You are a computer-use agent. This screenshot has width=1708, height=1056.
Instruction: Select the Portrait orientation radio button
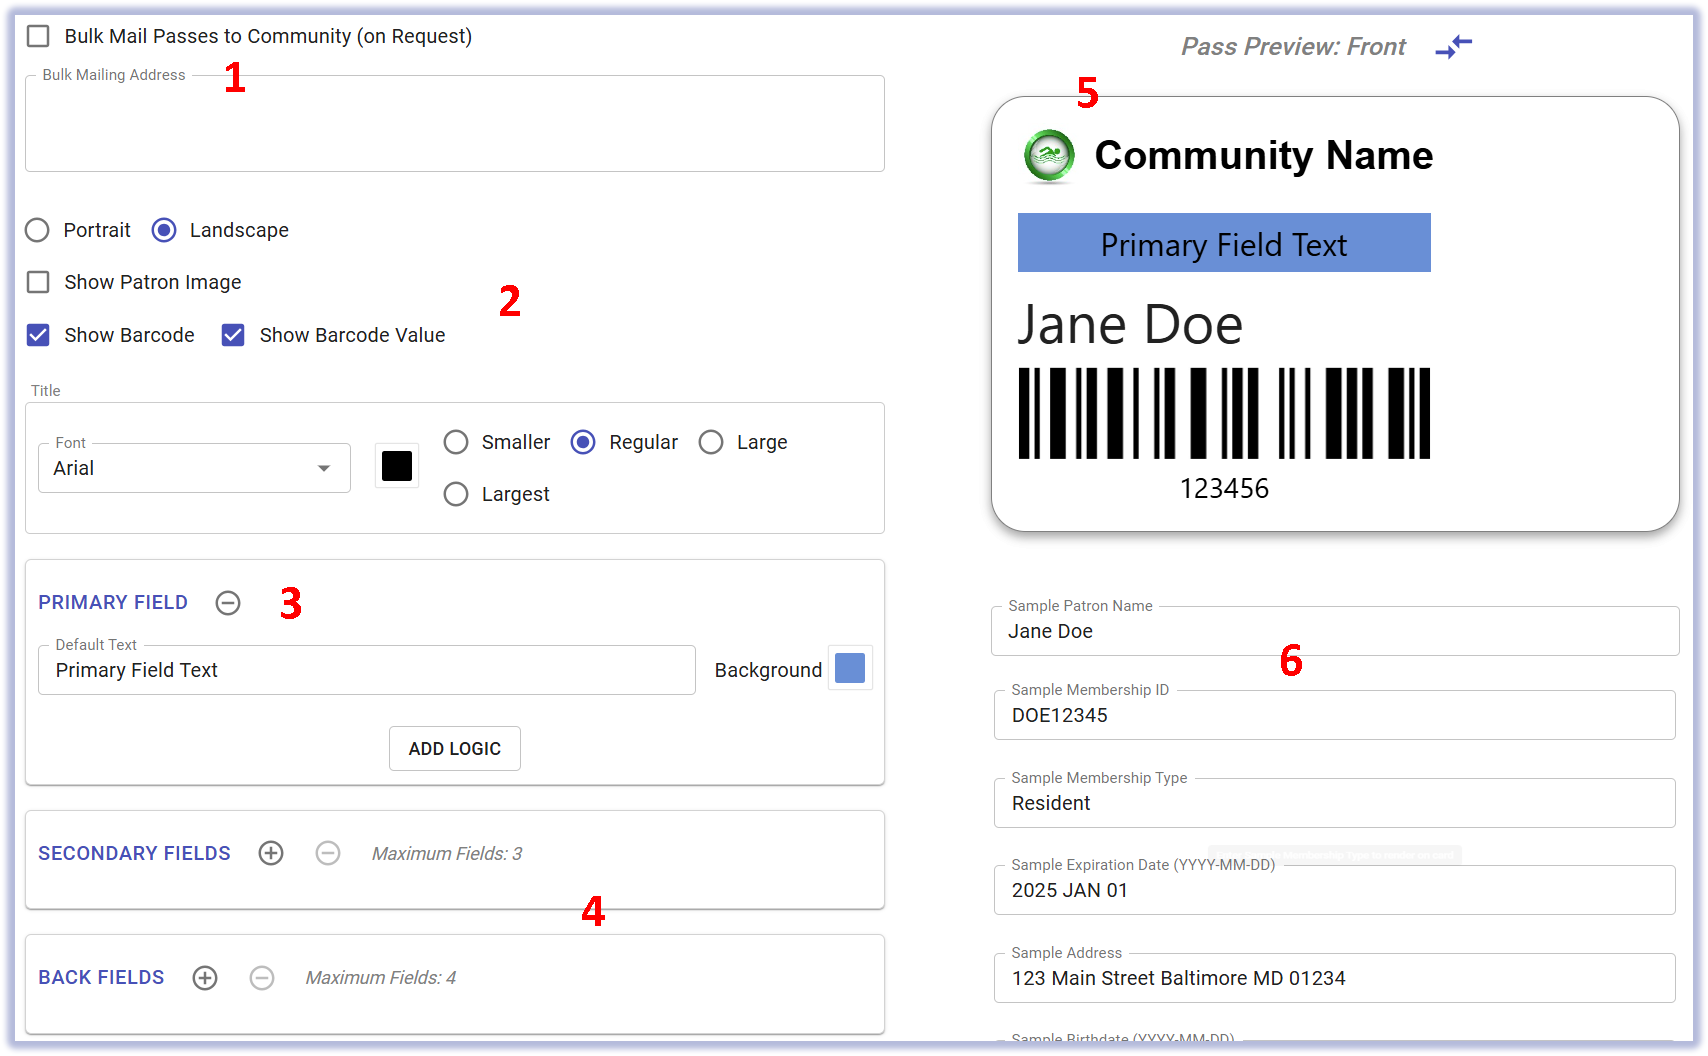(37, 230)
